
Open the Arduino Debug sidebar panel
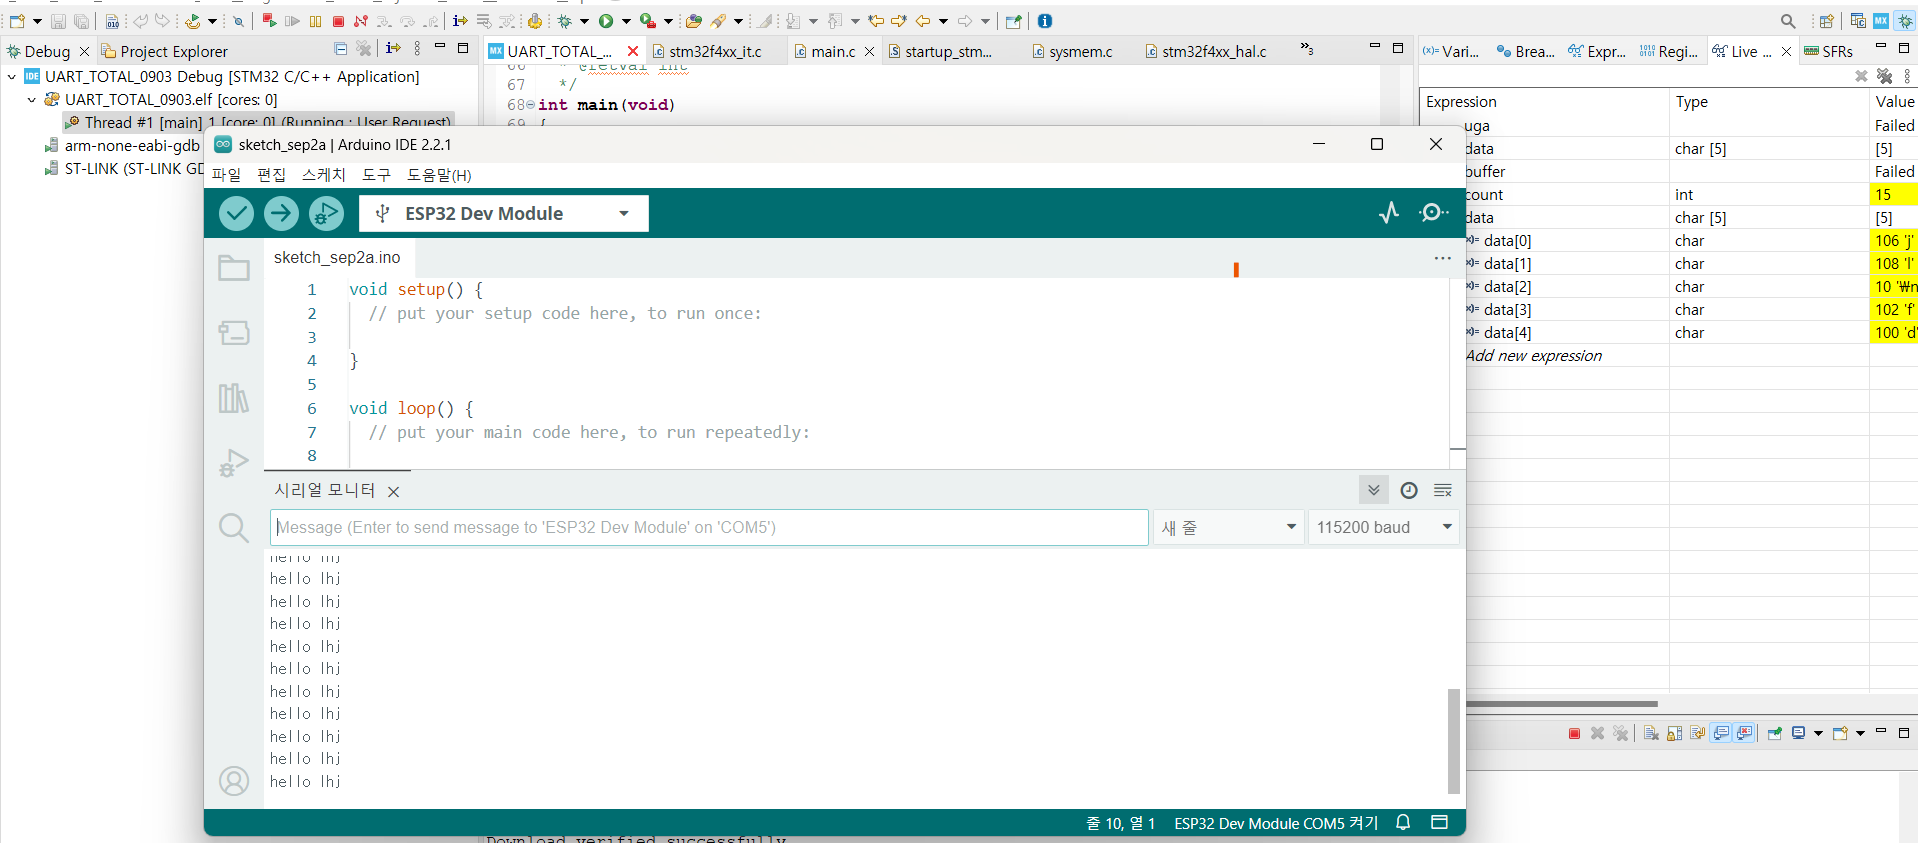click(x=234, y=463)
